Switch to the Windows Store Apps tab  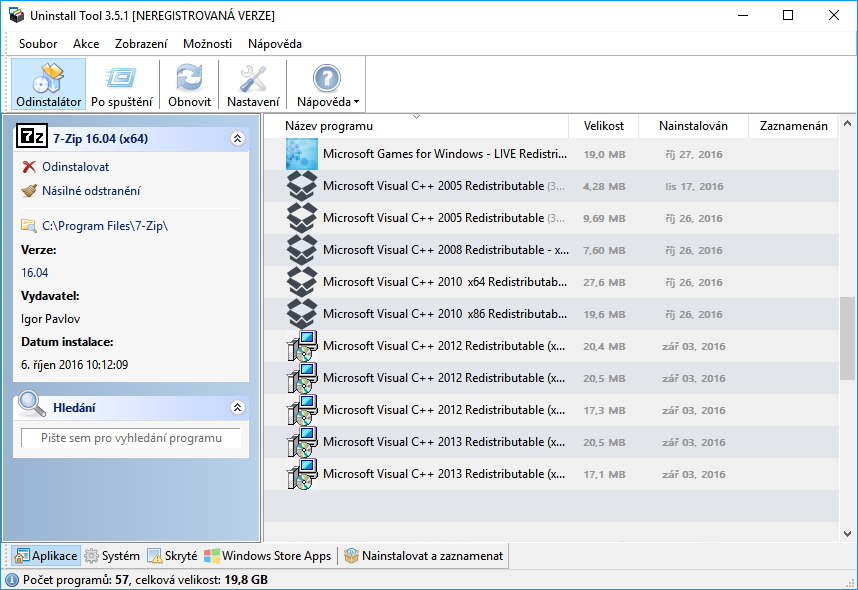268,556
